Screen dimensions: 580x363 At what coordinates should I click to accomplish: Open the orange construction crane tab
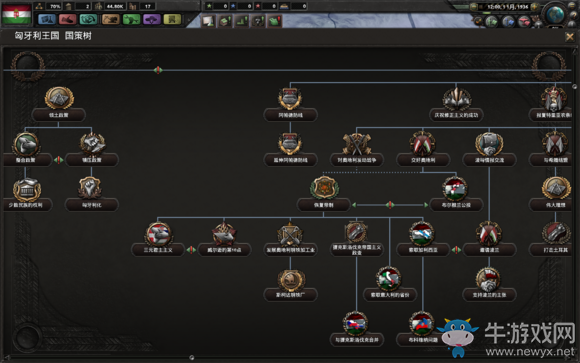pos(110,19)
